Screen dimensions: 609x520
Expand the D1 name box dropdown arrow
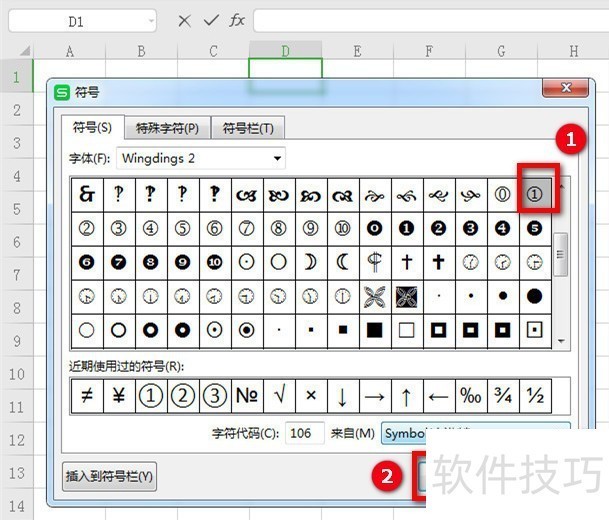(151, 21)
